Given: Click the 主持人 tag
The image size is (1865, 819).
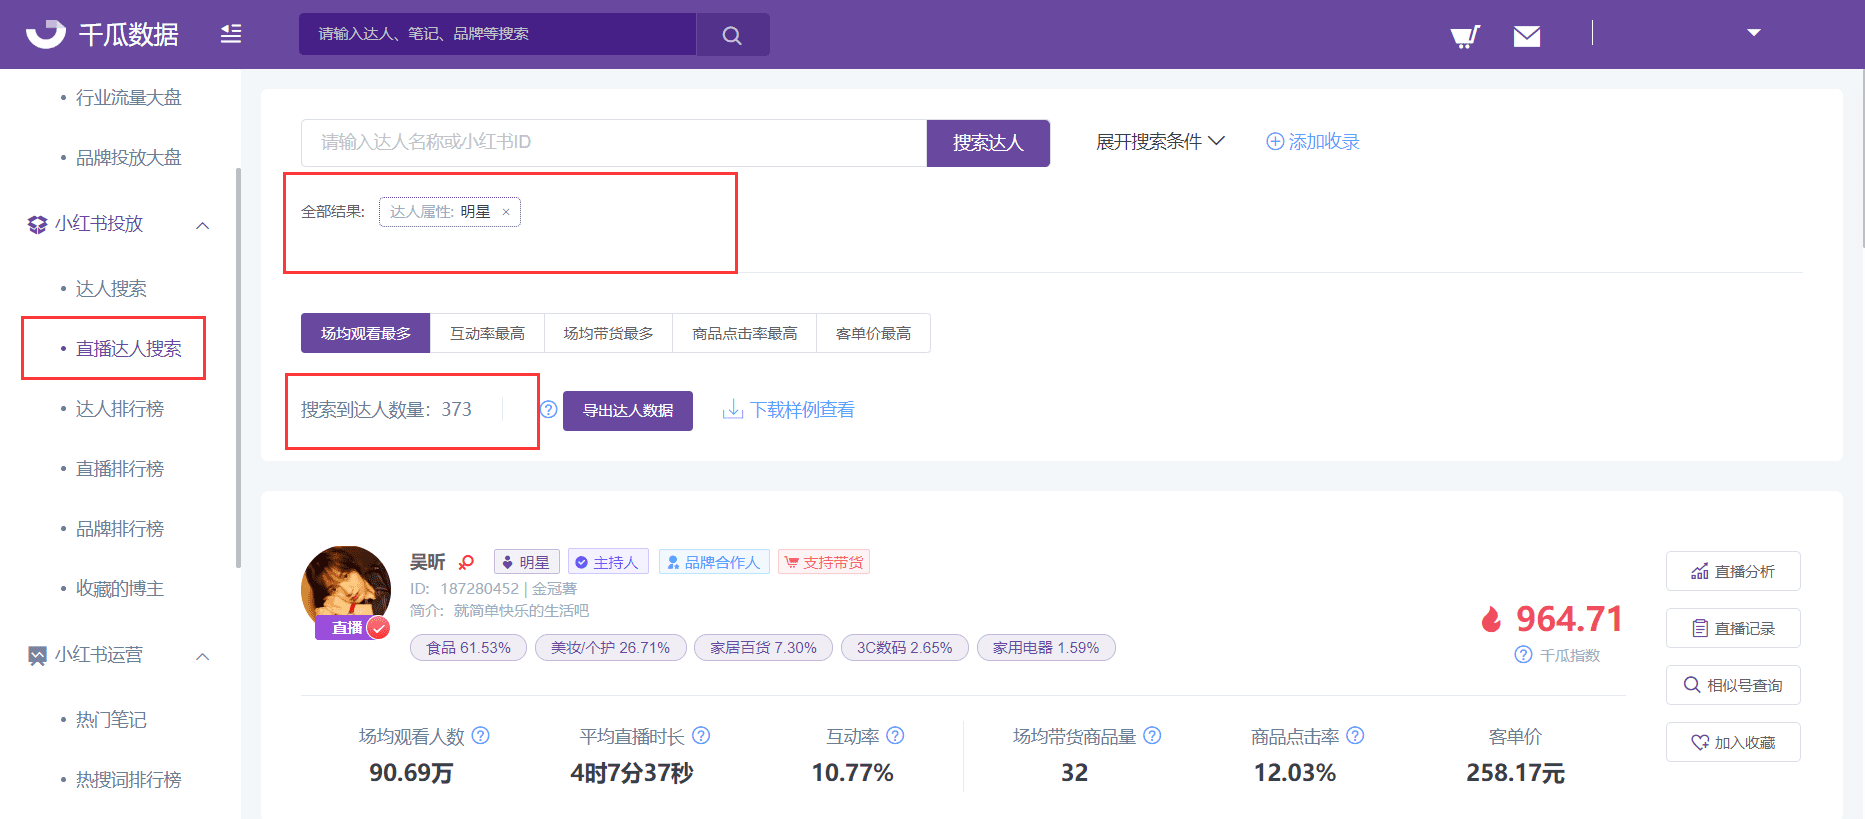Looking at the screenshot, I should (608, 562).
